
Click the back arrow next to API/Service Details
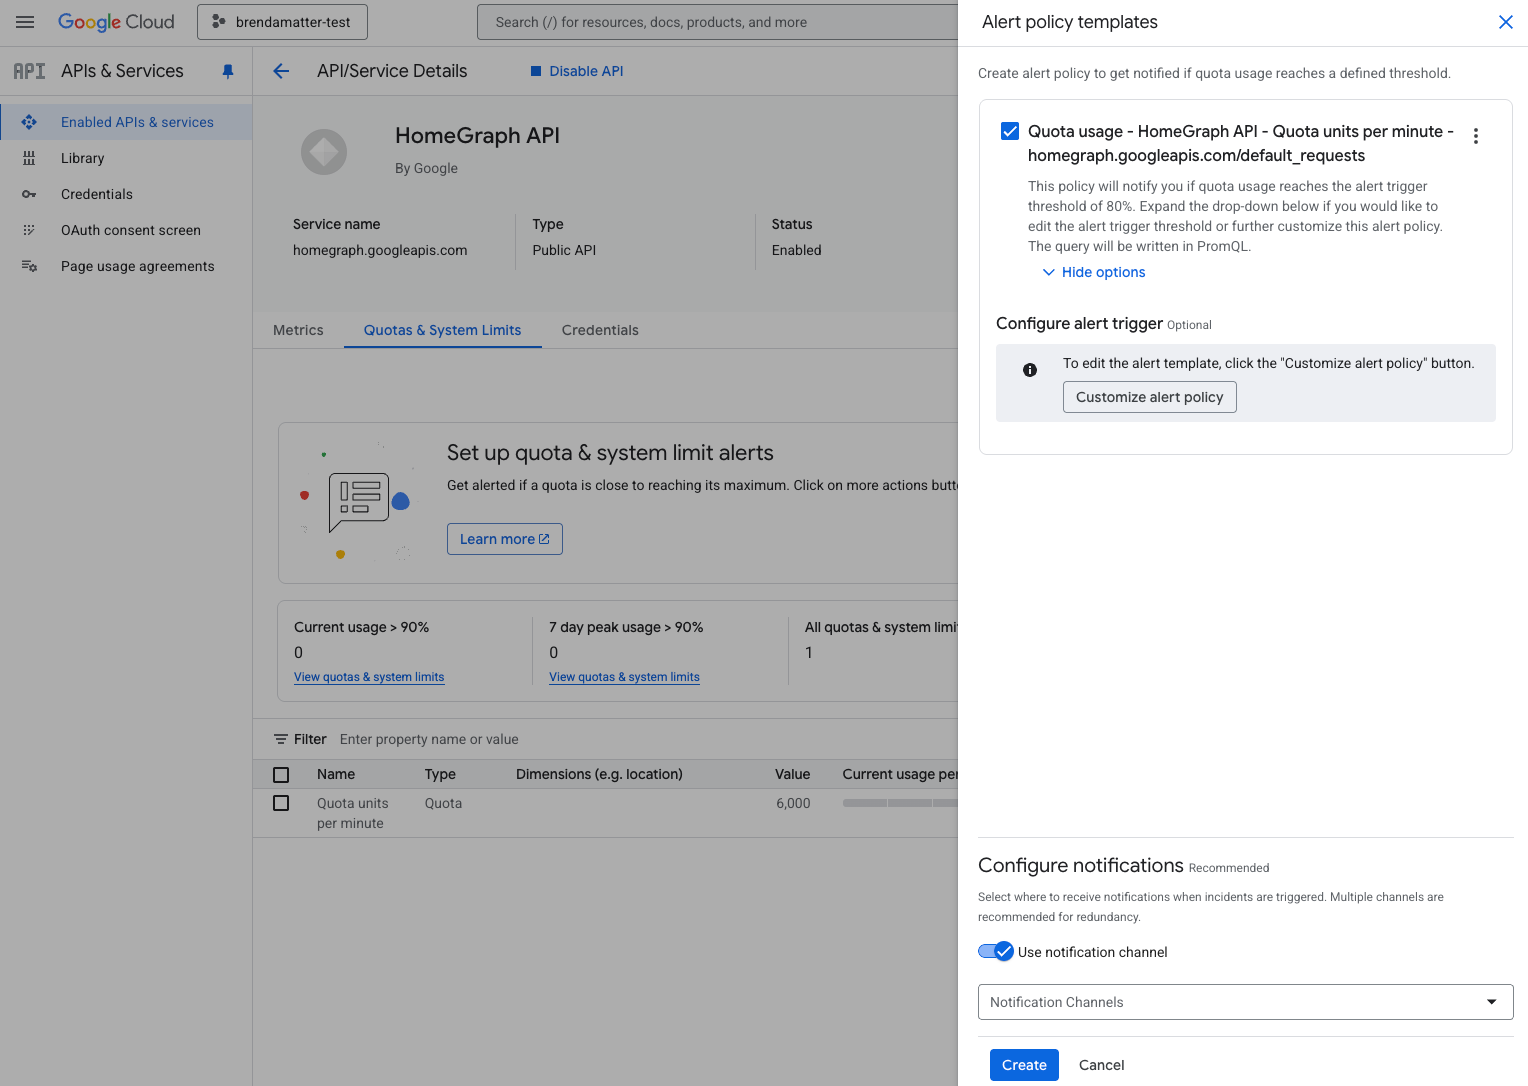pyautogui.click(x=281, y=71)
